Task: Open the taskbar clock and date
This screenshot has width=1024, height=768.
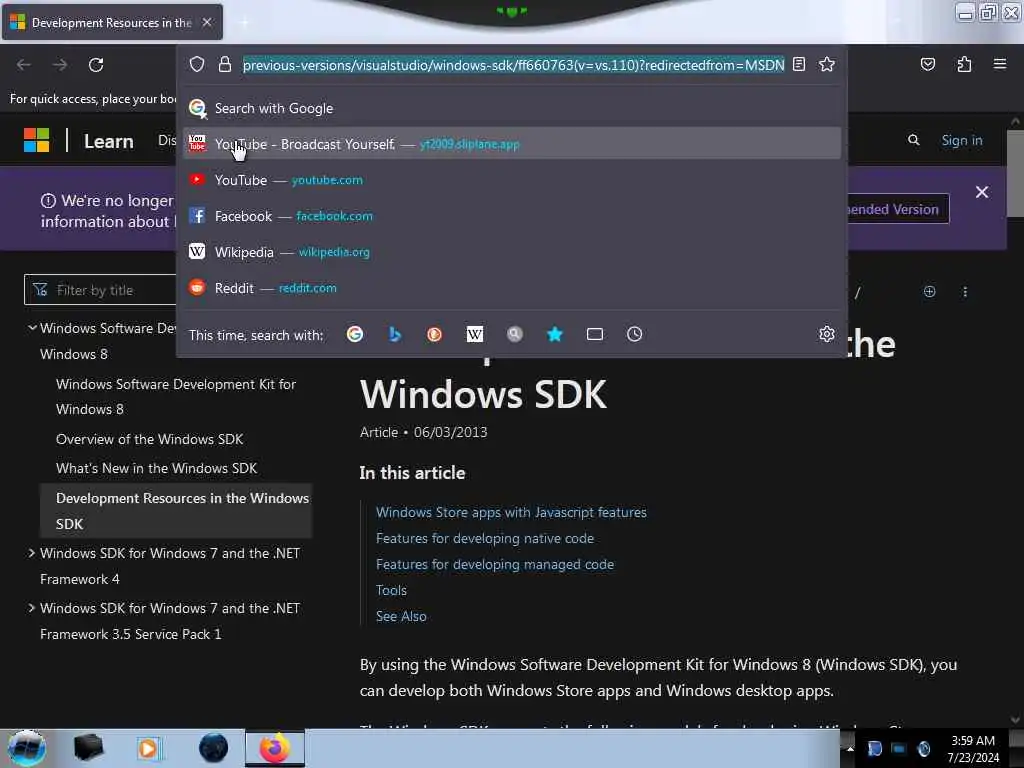Action: [x=973, y=749]
